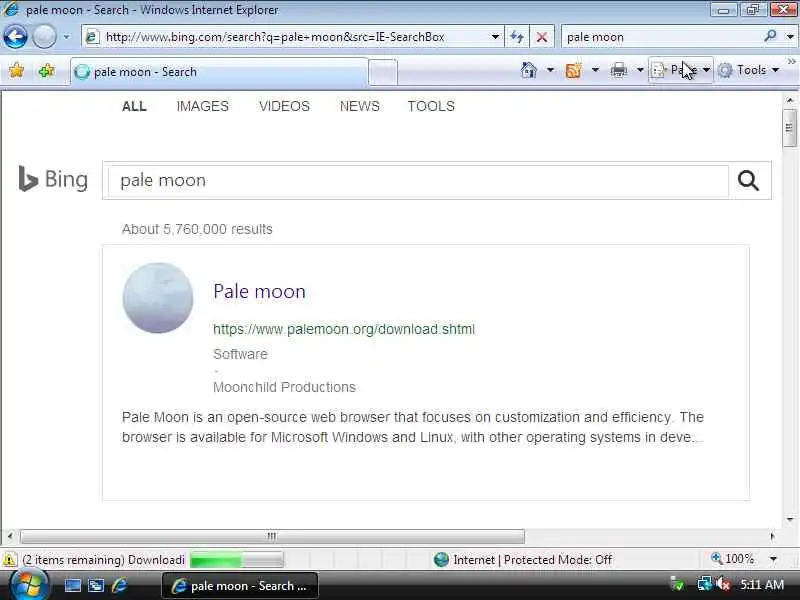Select the ALL results tab on Bing

point(134,106)
